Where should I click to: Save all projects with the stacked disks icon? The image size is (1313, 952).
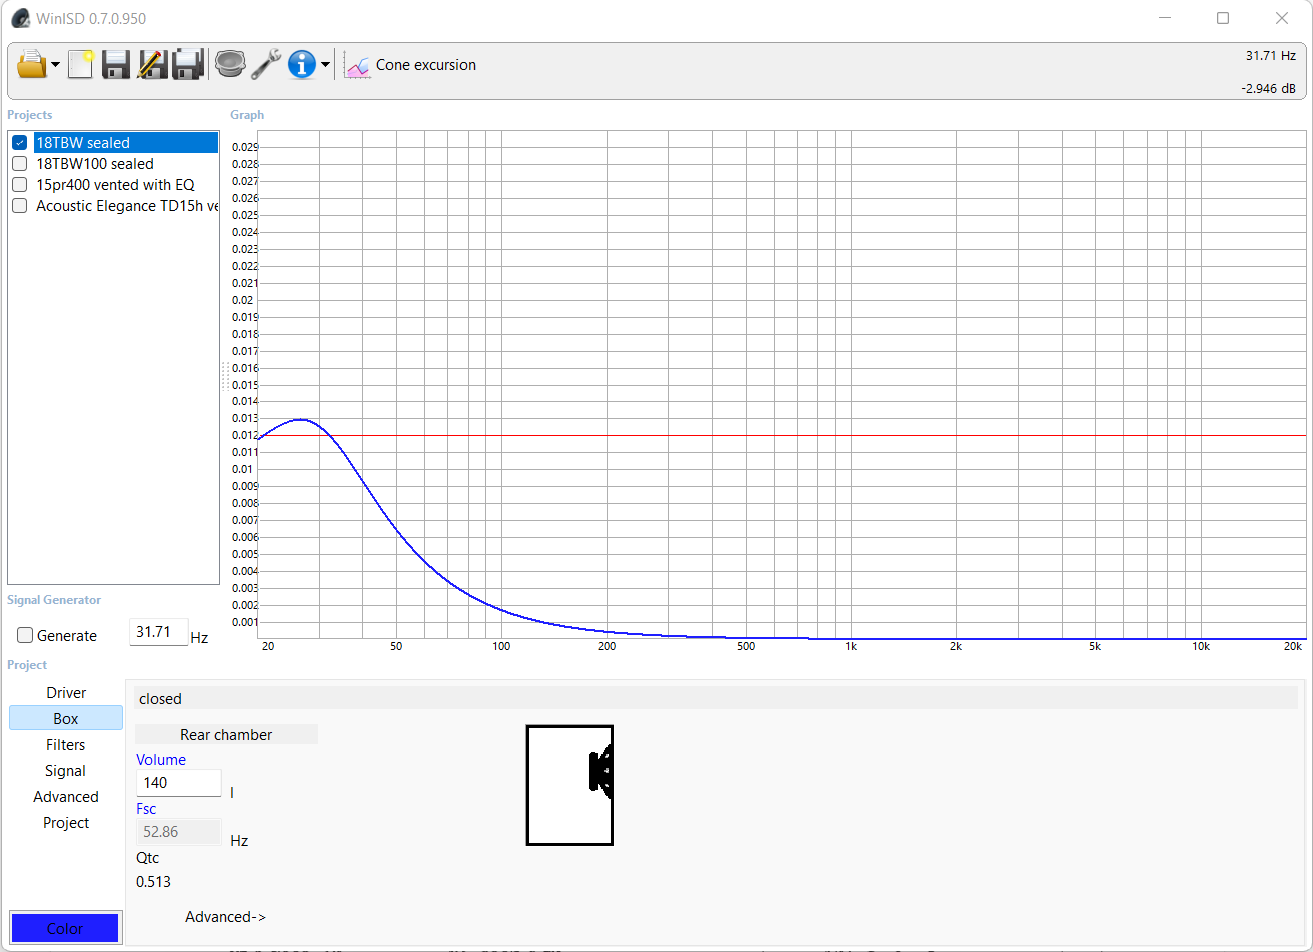[x=188, y=65]
